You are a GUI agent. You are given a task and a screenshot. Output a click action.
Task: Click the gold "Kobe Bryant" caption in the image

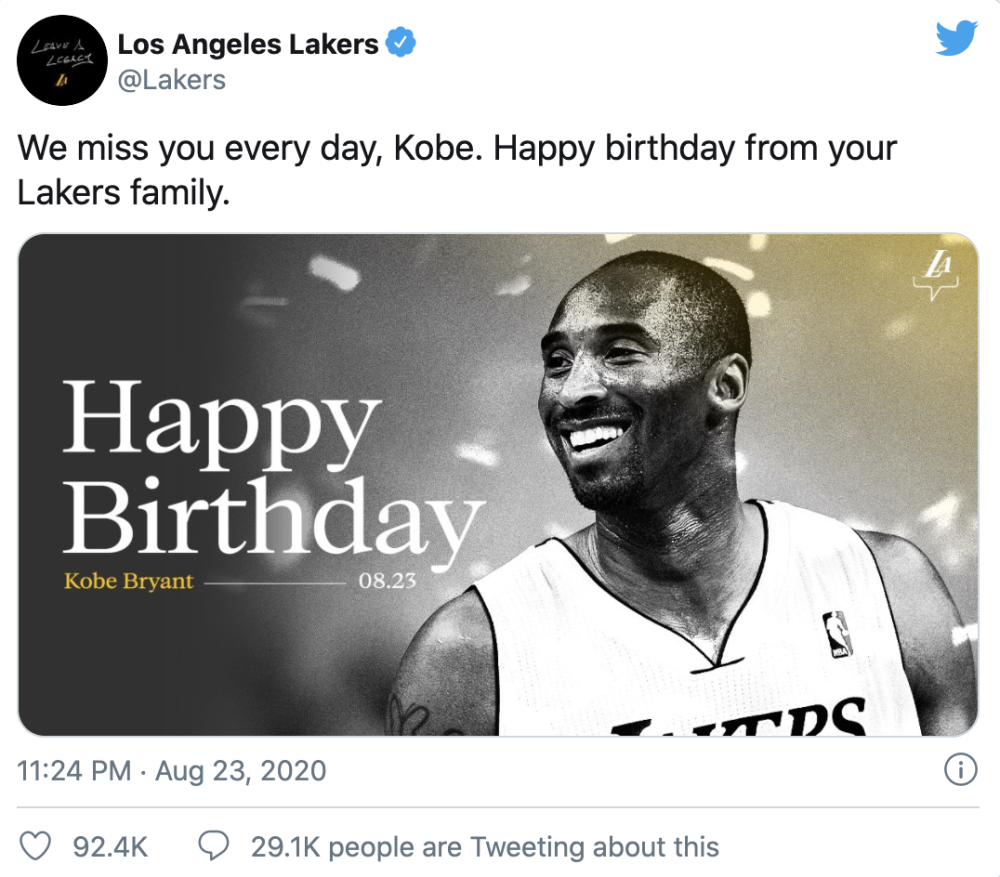128,581
